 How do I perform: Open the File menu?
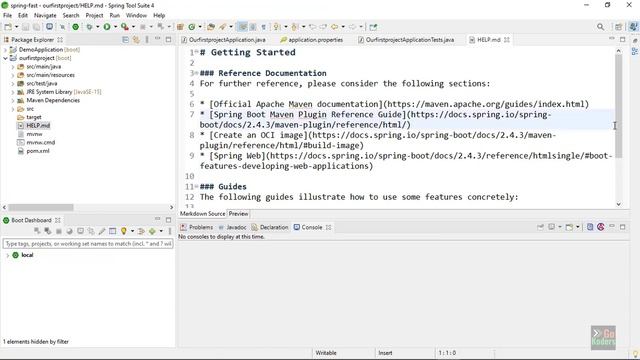tap(7, 16)
